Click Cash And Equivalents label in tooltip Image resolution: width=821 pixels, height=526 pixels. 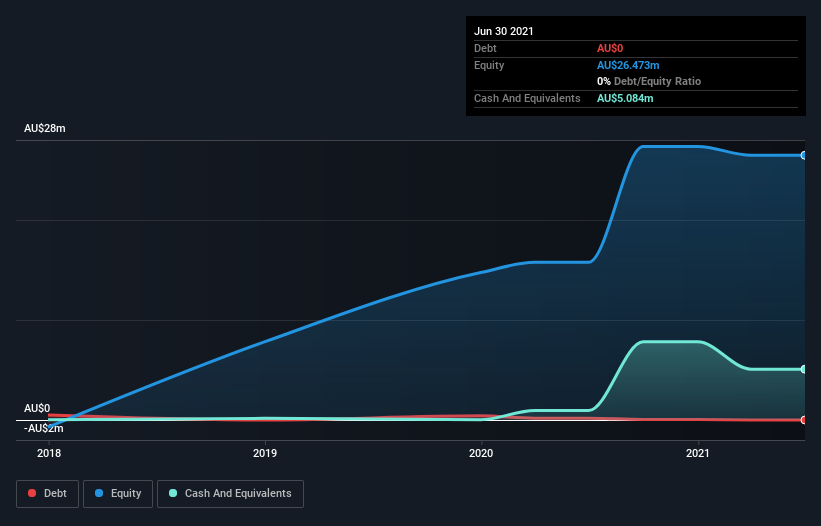[527, 98]
